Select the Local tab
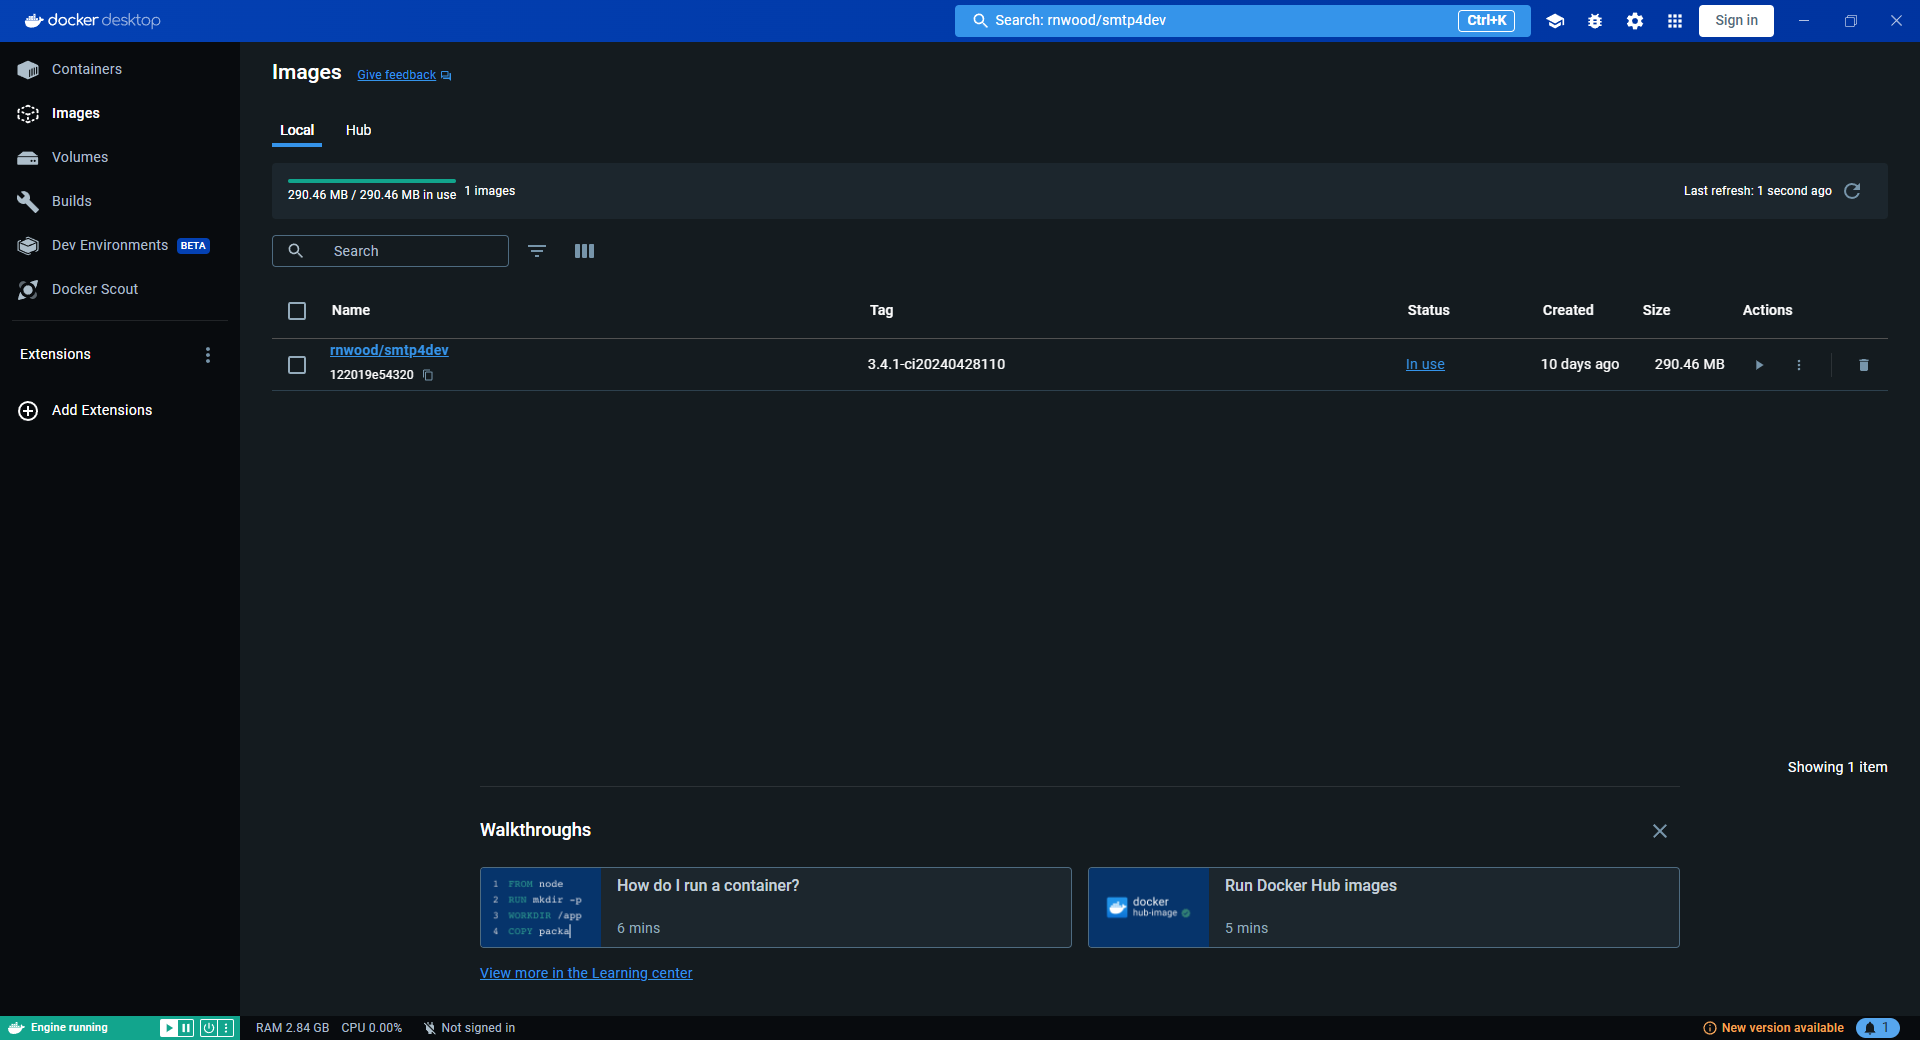1920x1040 pixels. [x=297, y=130]
